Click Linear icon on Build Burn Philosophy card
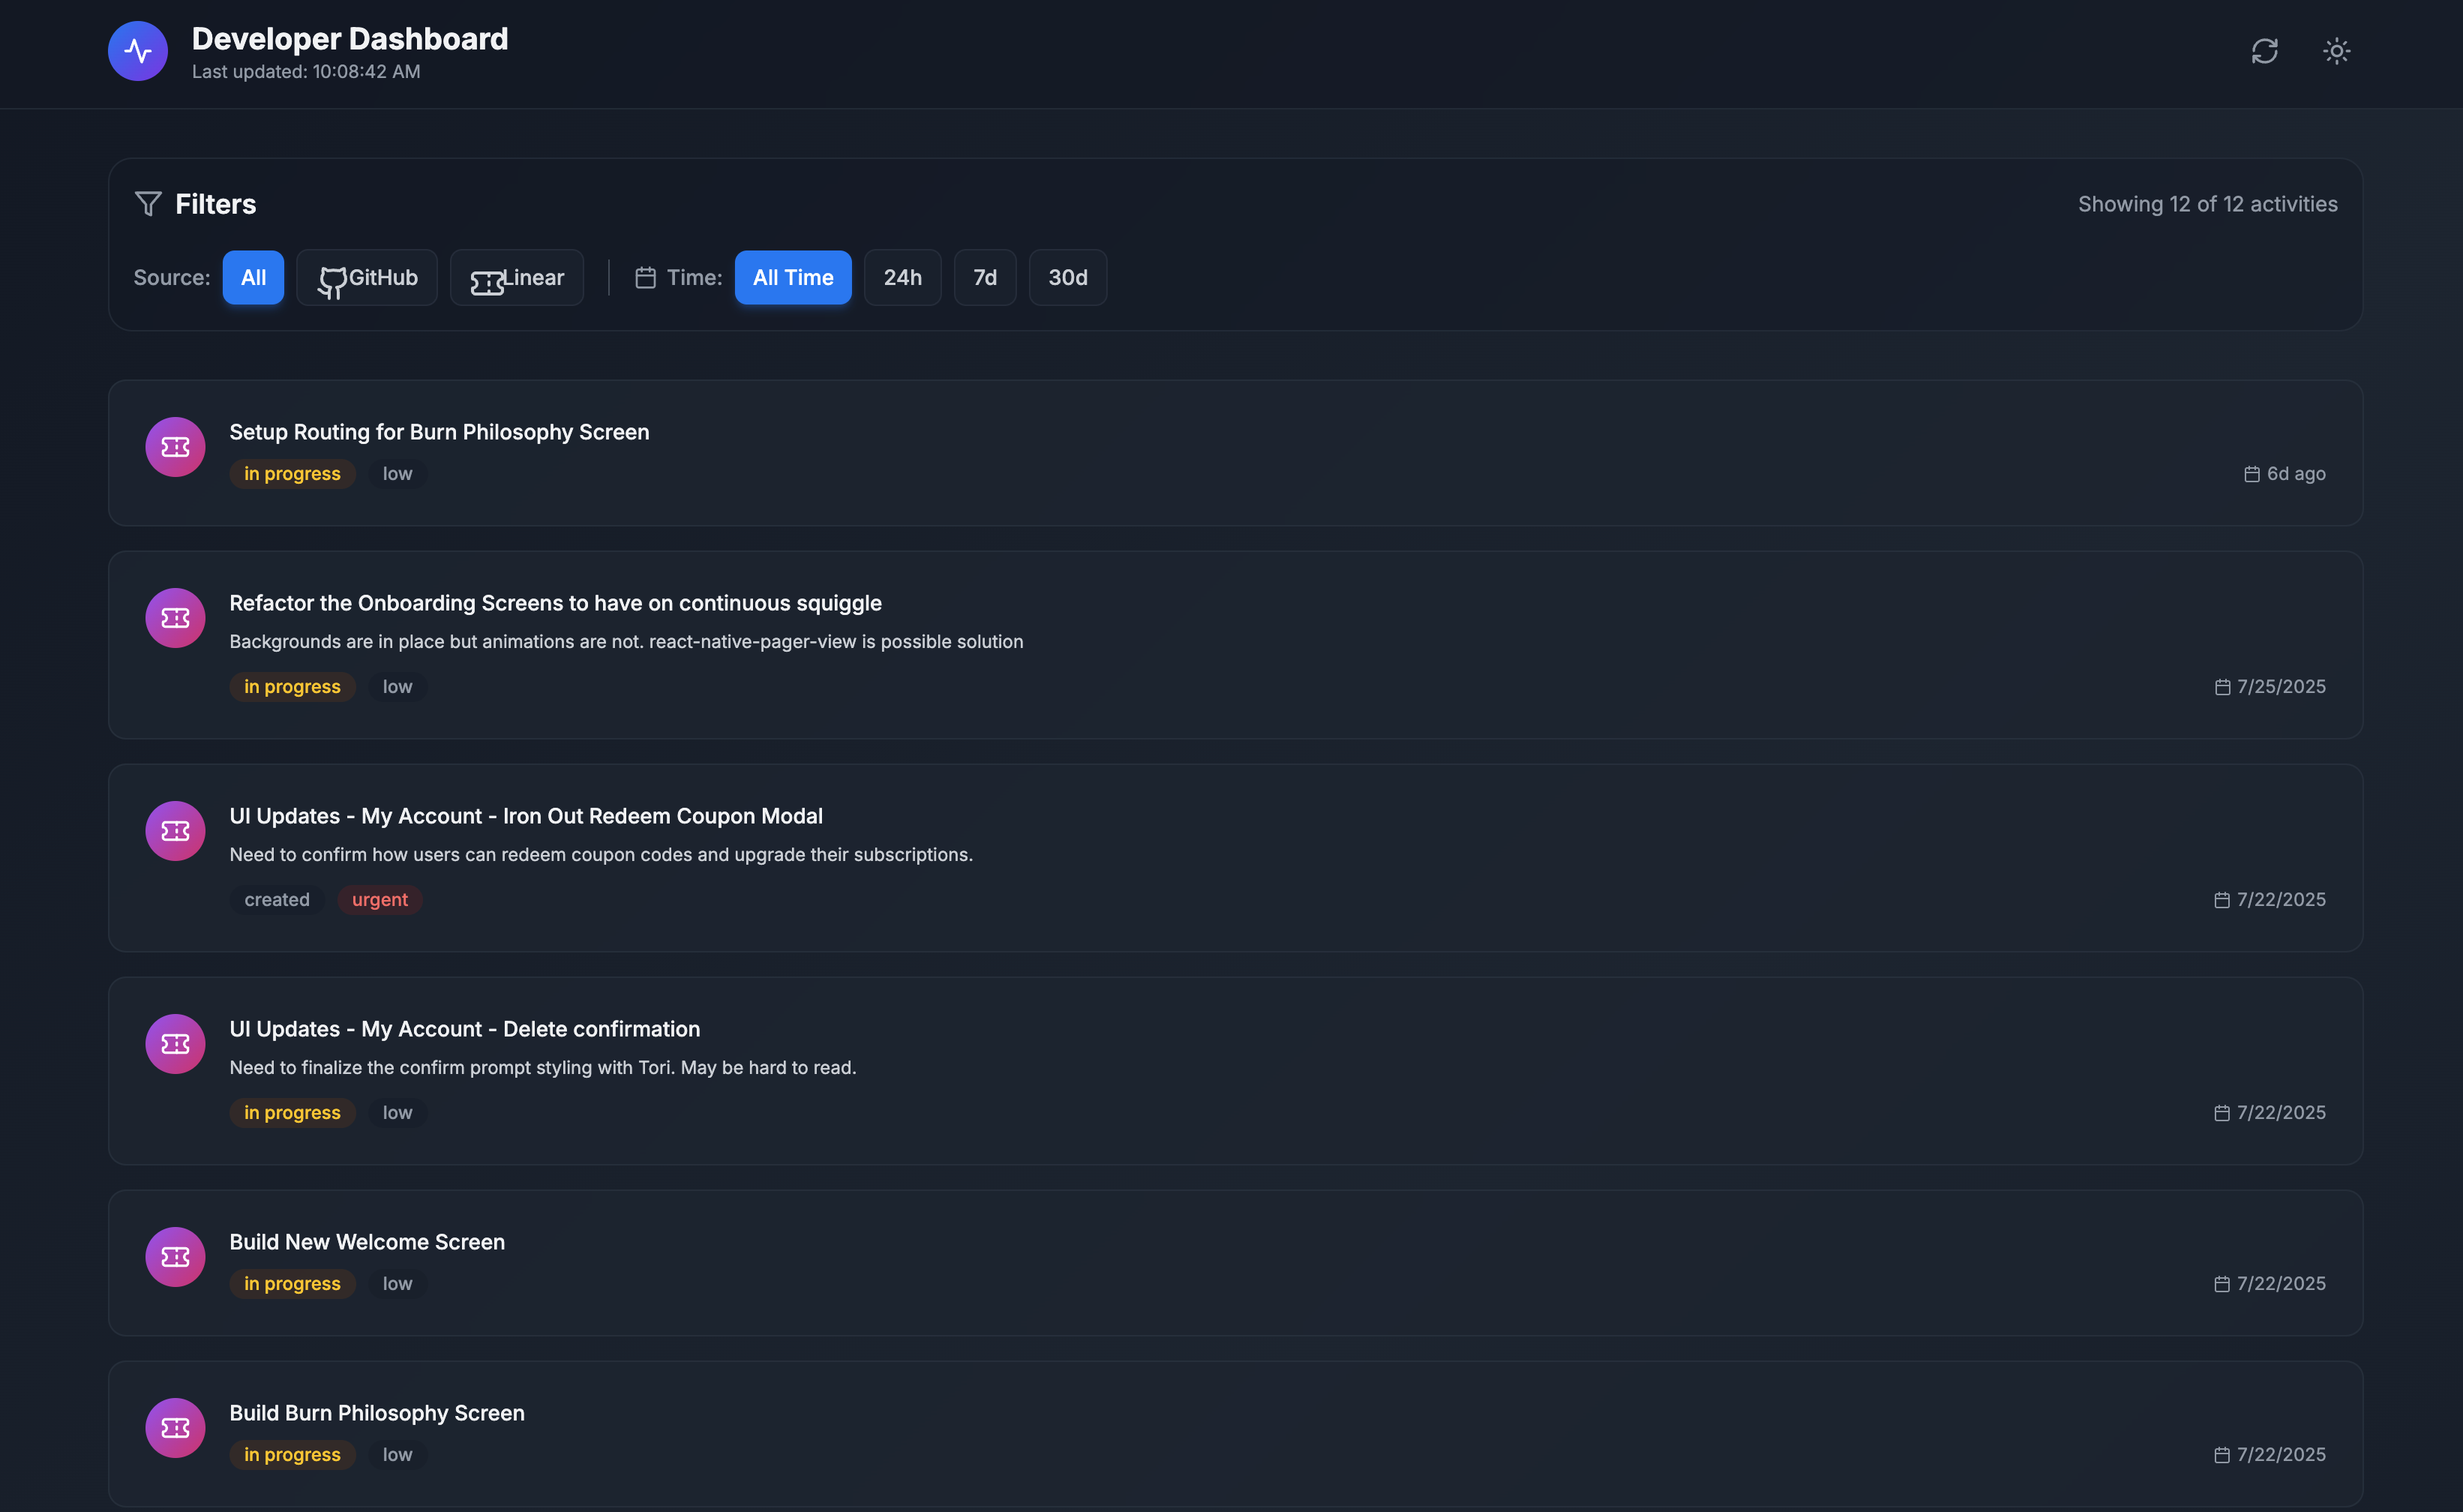Image resolution: width=2463 pixels, height=1512 pixels. point(175,1428)
